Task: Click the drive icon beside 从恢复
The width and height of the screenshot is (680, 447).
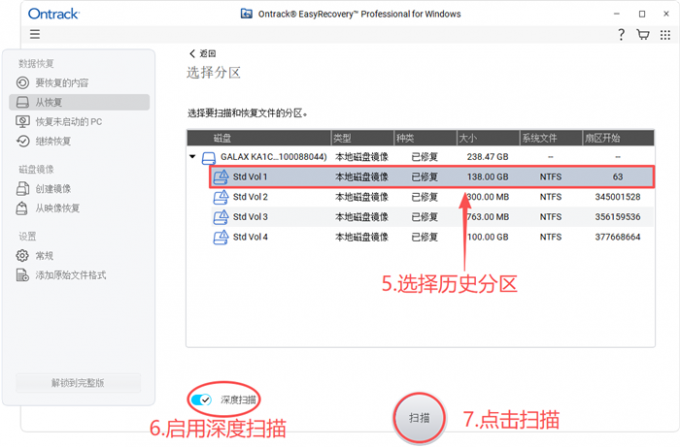Action: [23, 102]
